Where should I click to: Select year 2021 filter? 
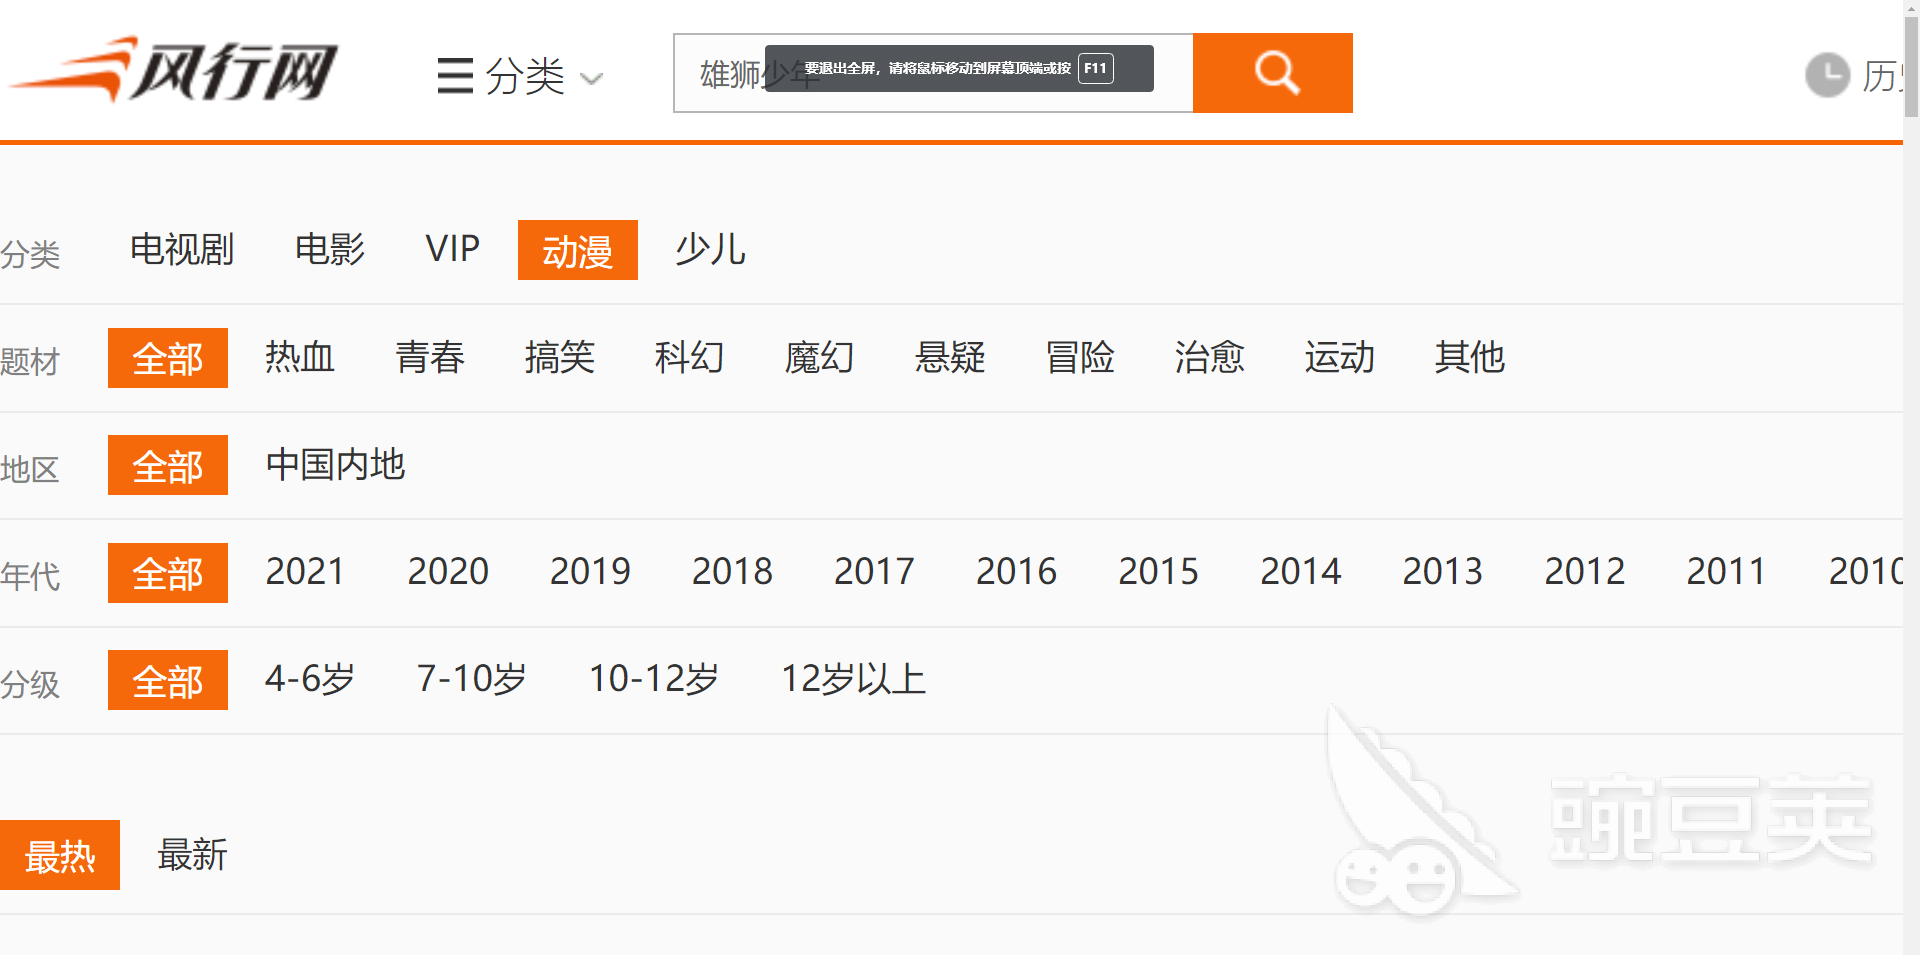pyautogui.click(x=305, y=572)
